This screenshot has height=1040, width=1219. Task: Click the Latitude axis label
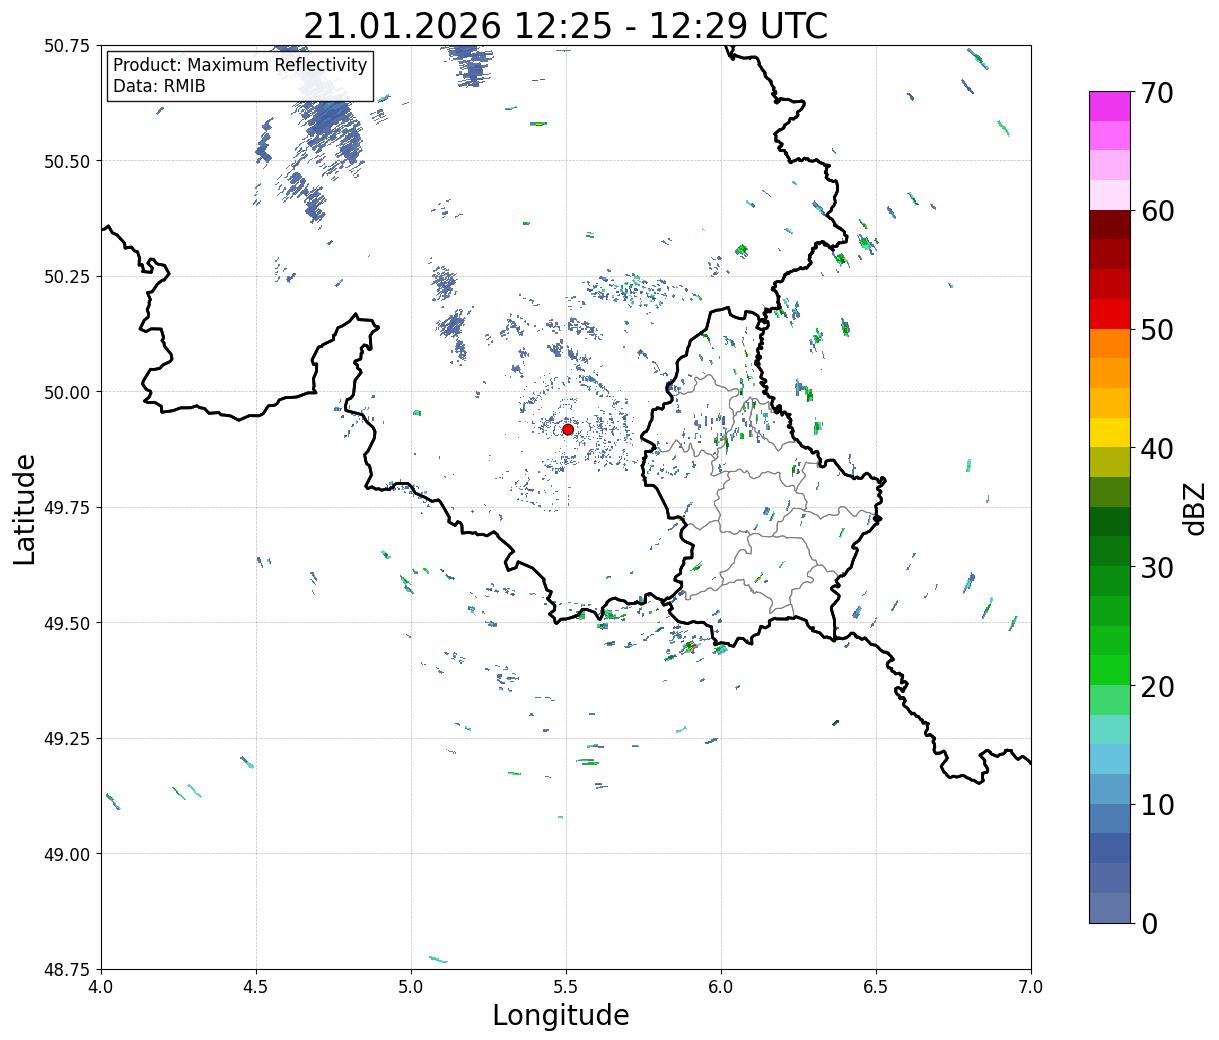[25, 508]
